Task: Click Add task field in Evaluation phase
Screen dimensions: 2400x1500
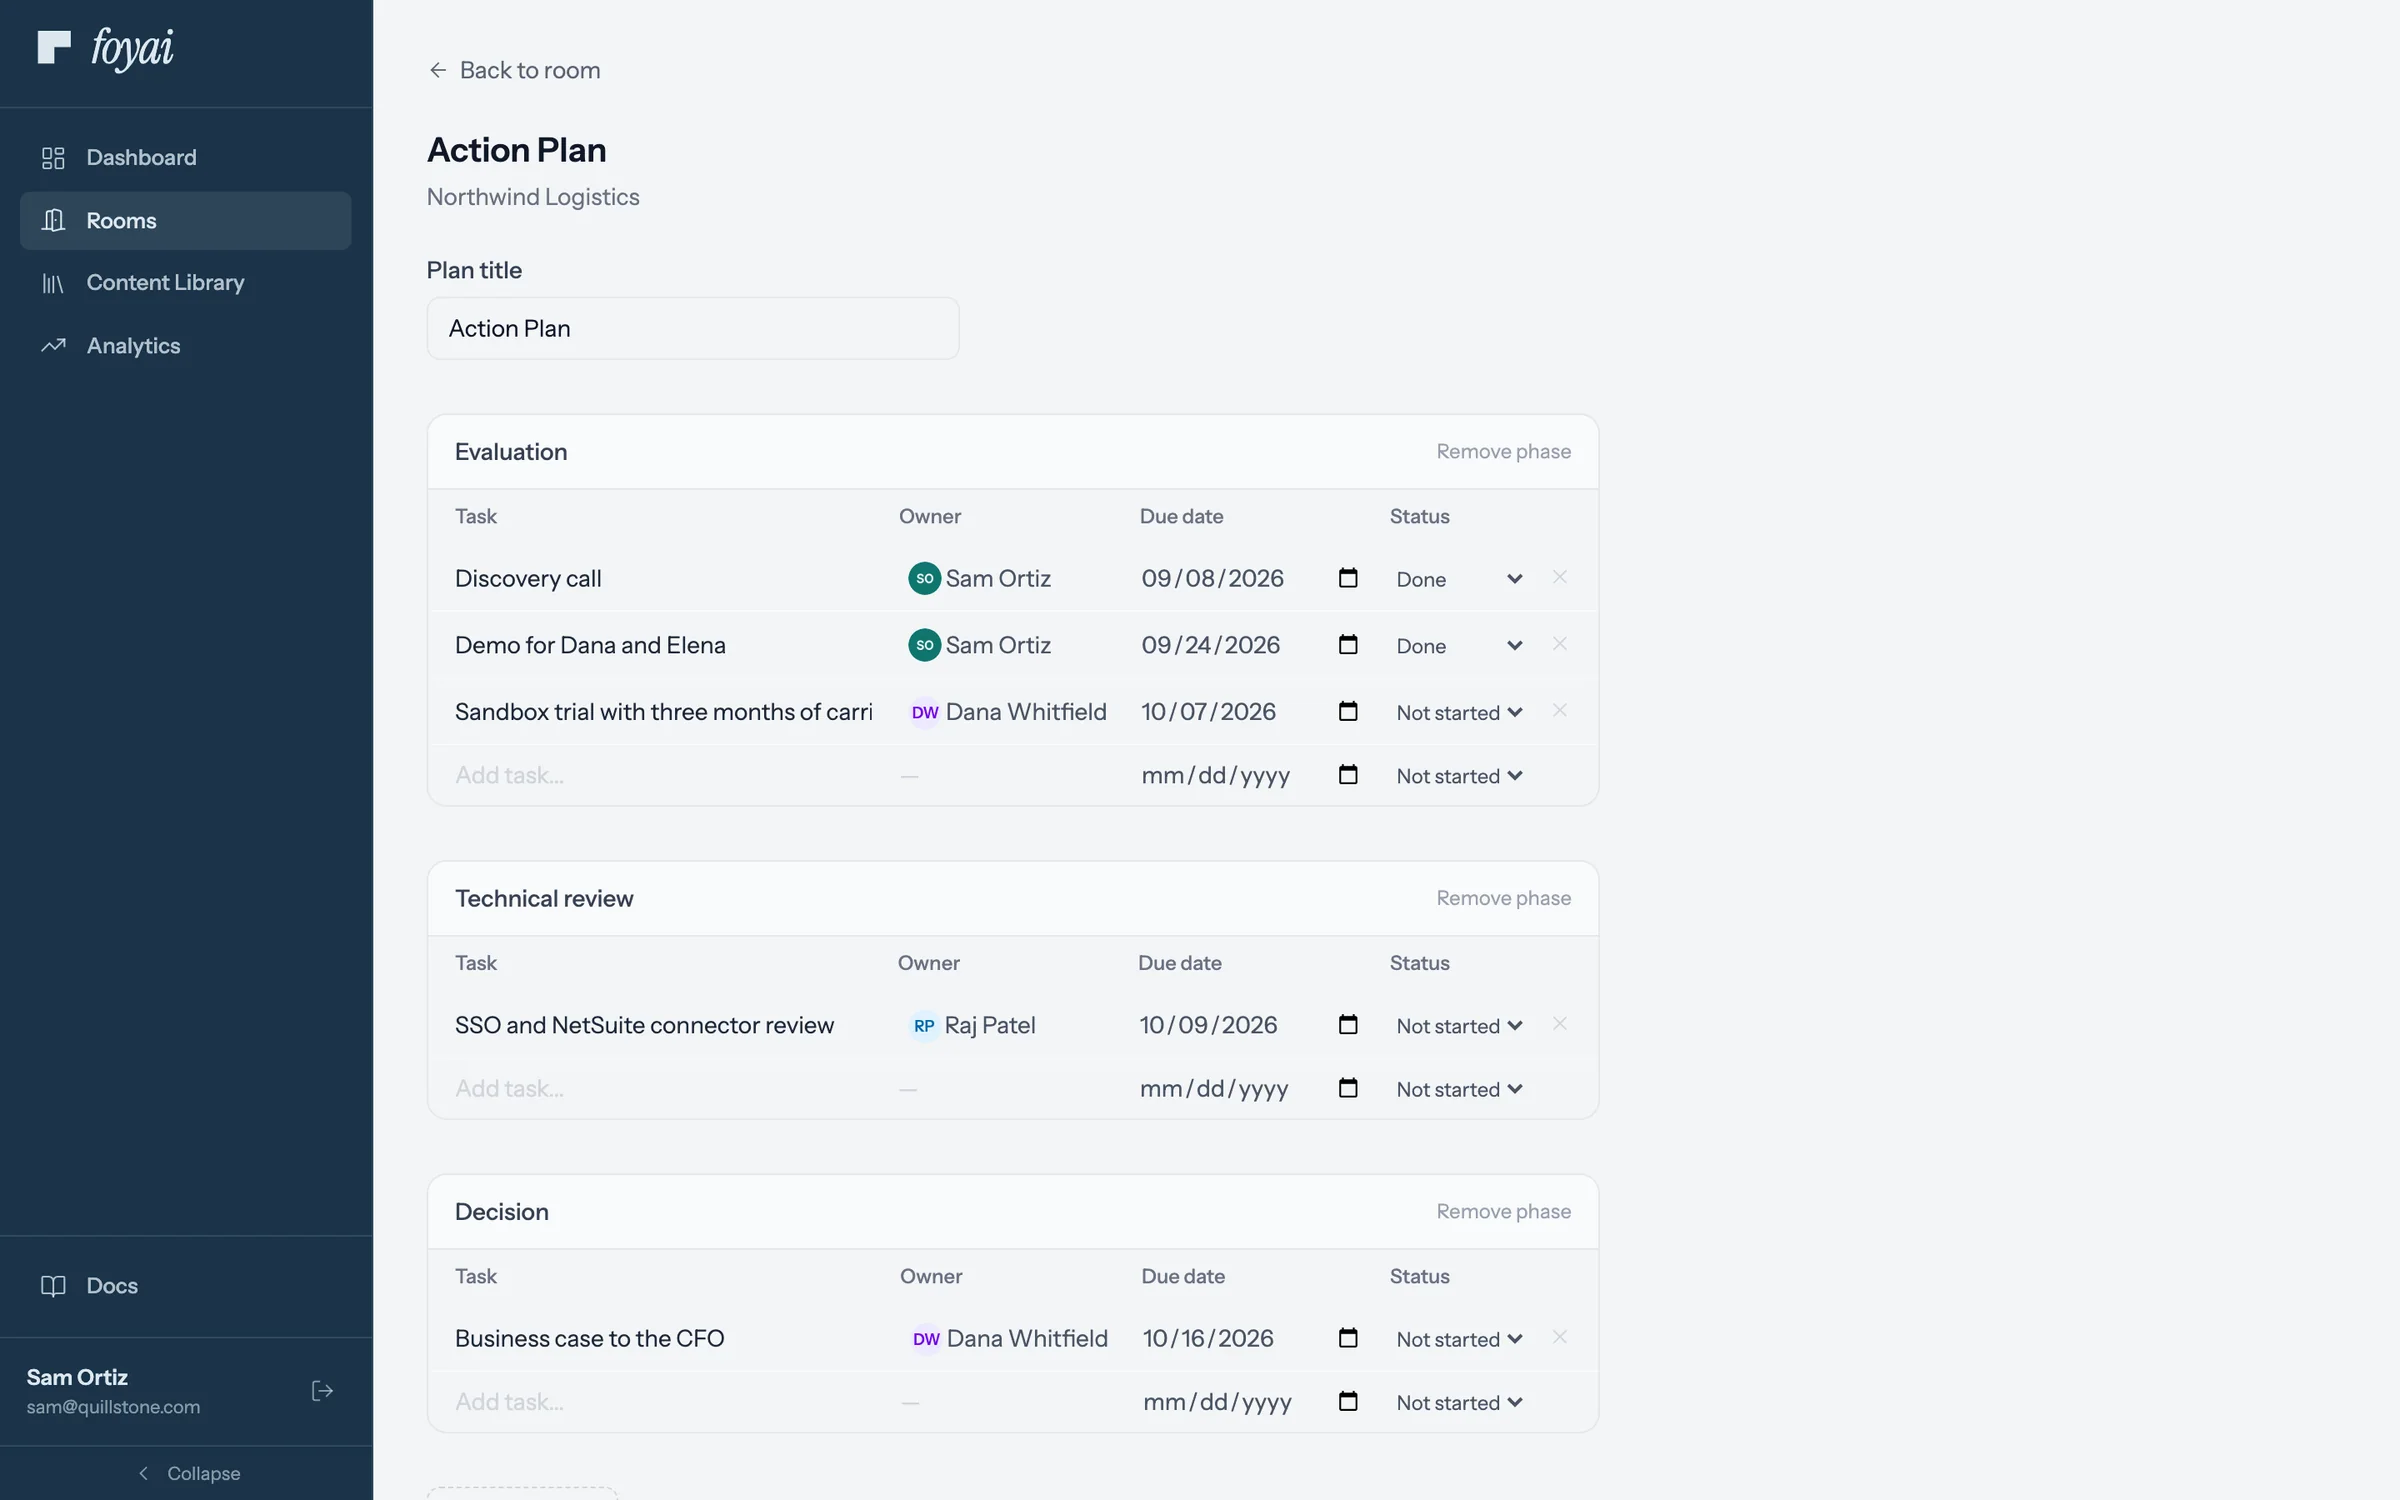Action: coord(664,775)
